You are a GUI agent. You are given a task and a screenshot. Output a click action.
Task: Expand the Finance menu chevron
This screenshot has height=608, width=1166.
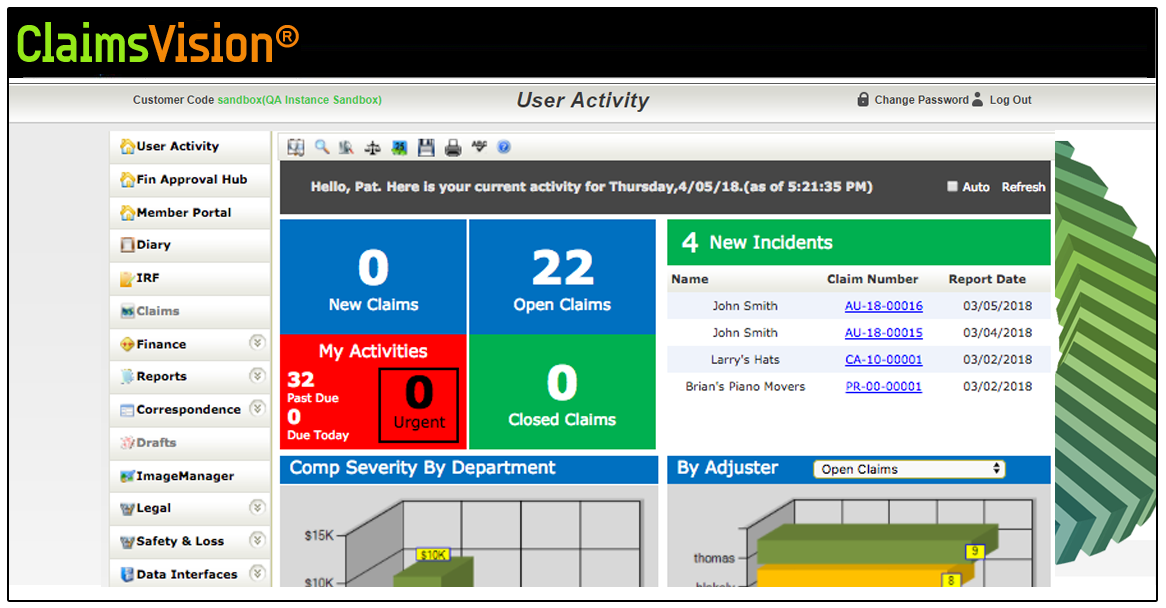tap(257, 343)
